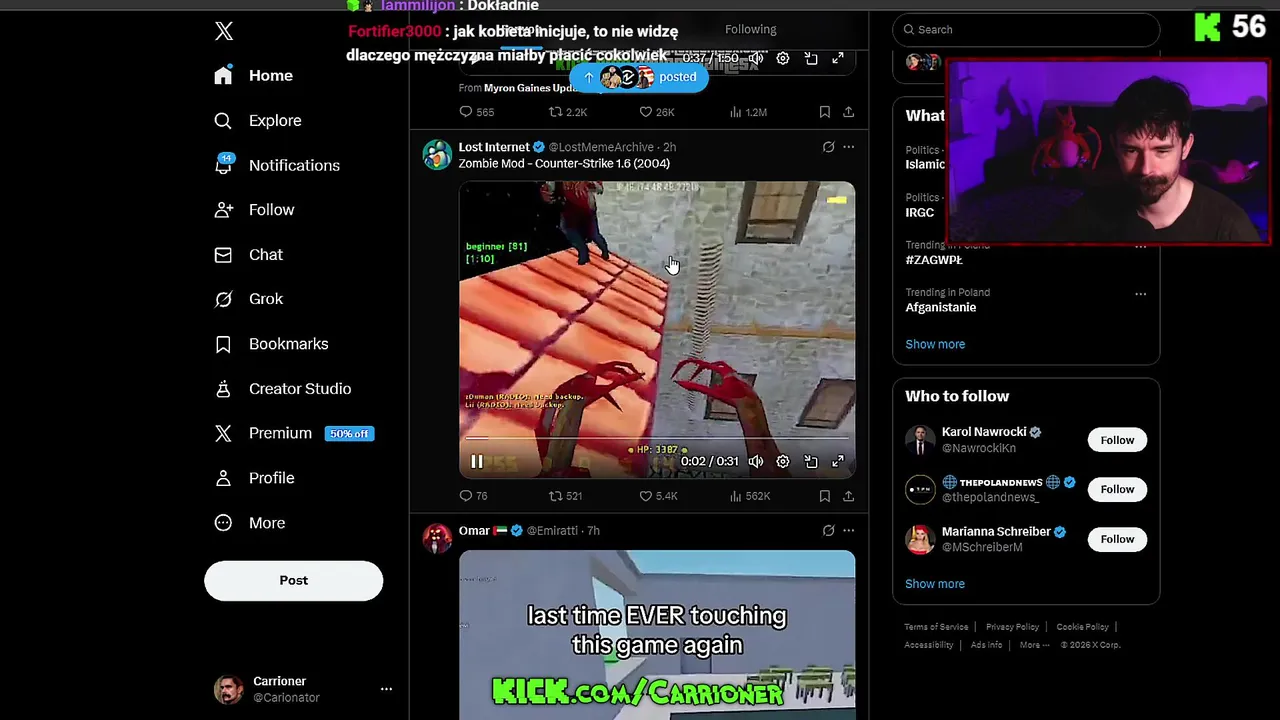Open the IRGC trending topic
This screenshot has width=1280, height=720.
coord(920,213)
